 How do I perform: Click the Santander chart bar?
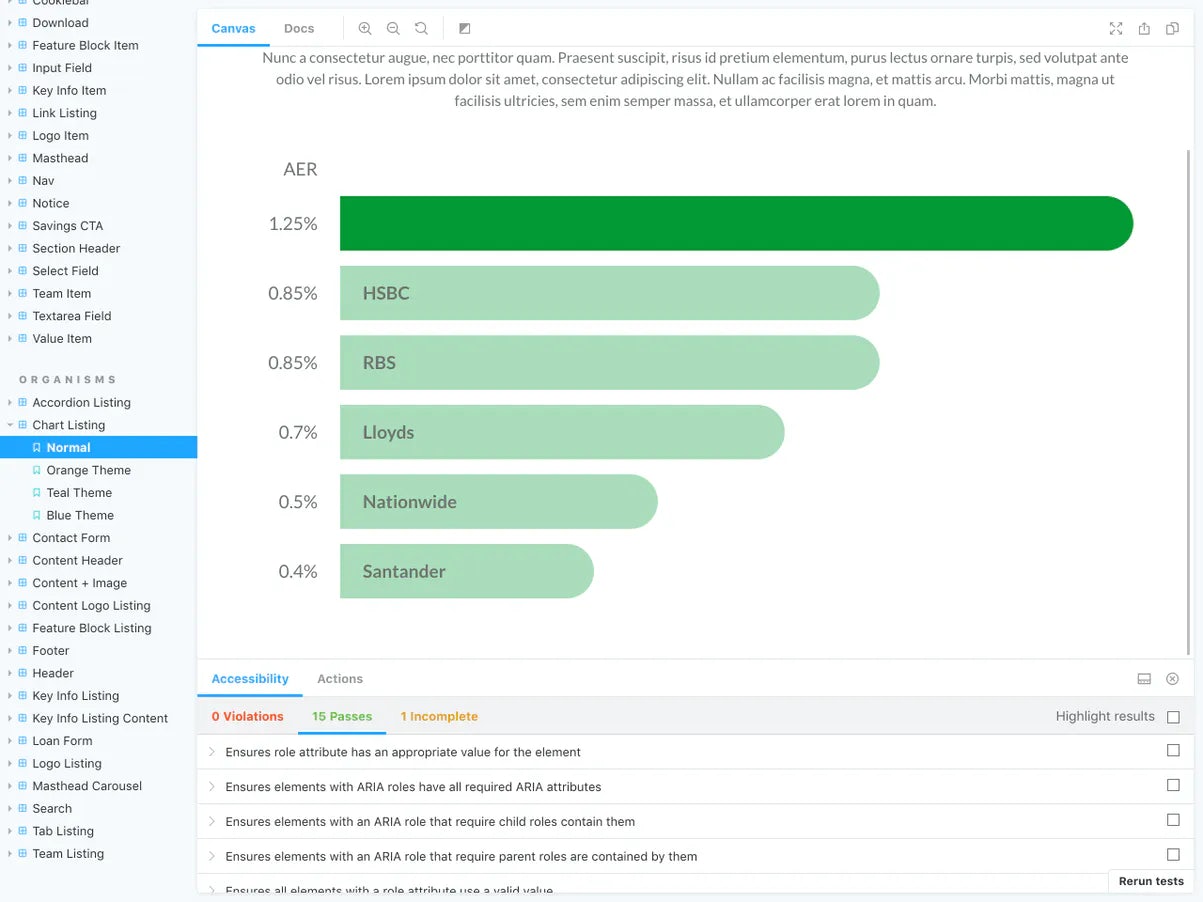point(467,571)
